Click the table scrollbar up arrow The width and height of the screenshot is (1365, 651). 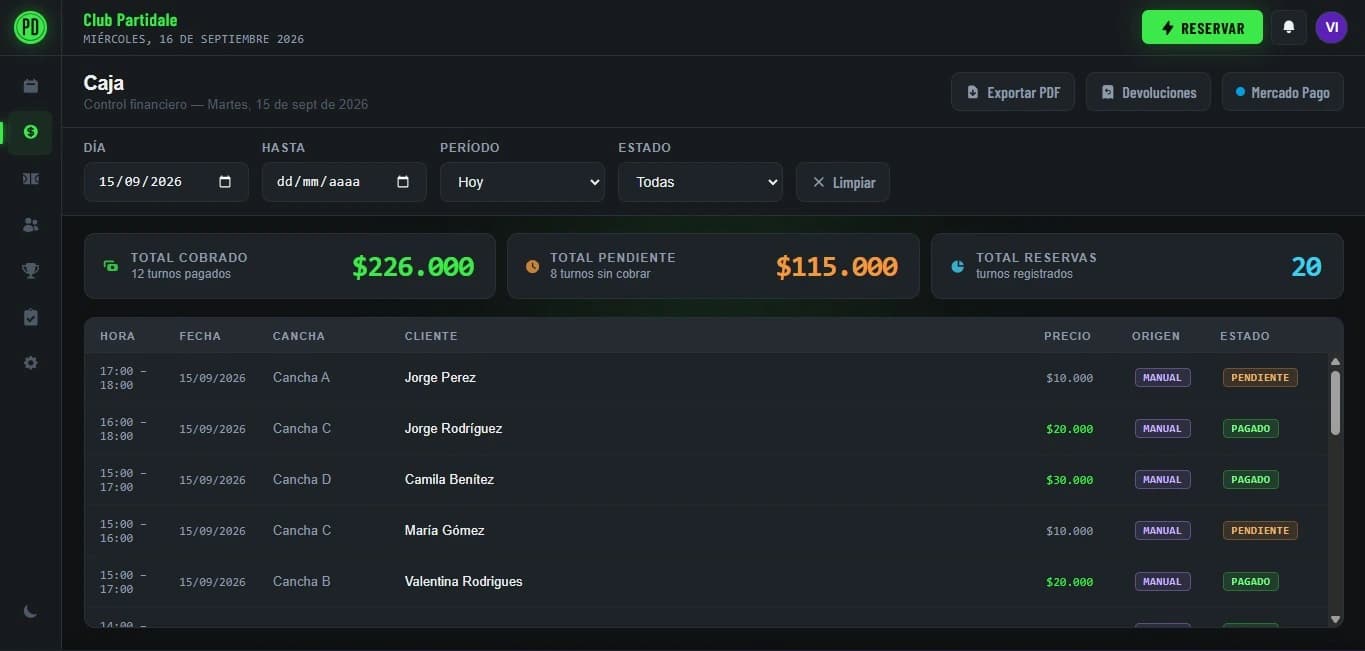(x=1335, y=362)
